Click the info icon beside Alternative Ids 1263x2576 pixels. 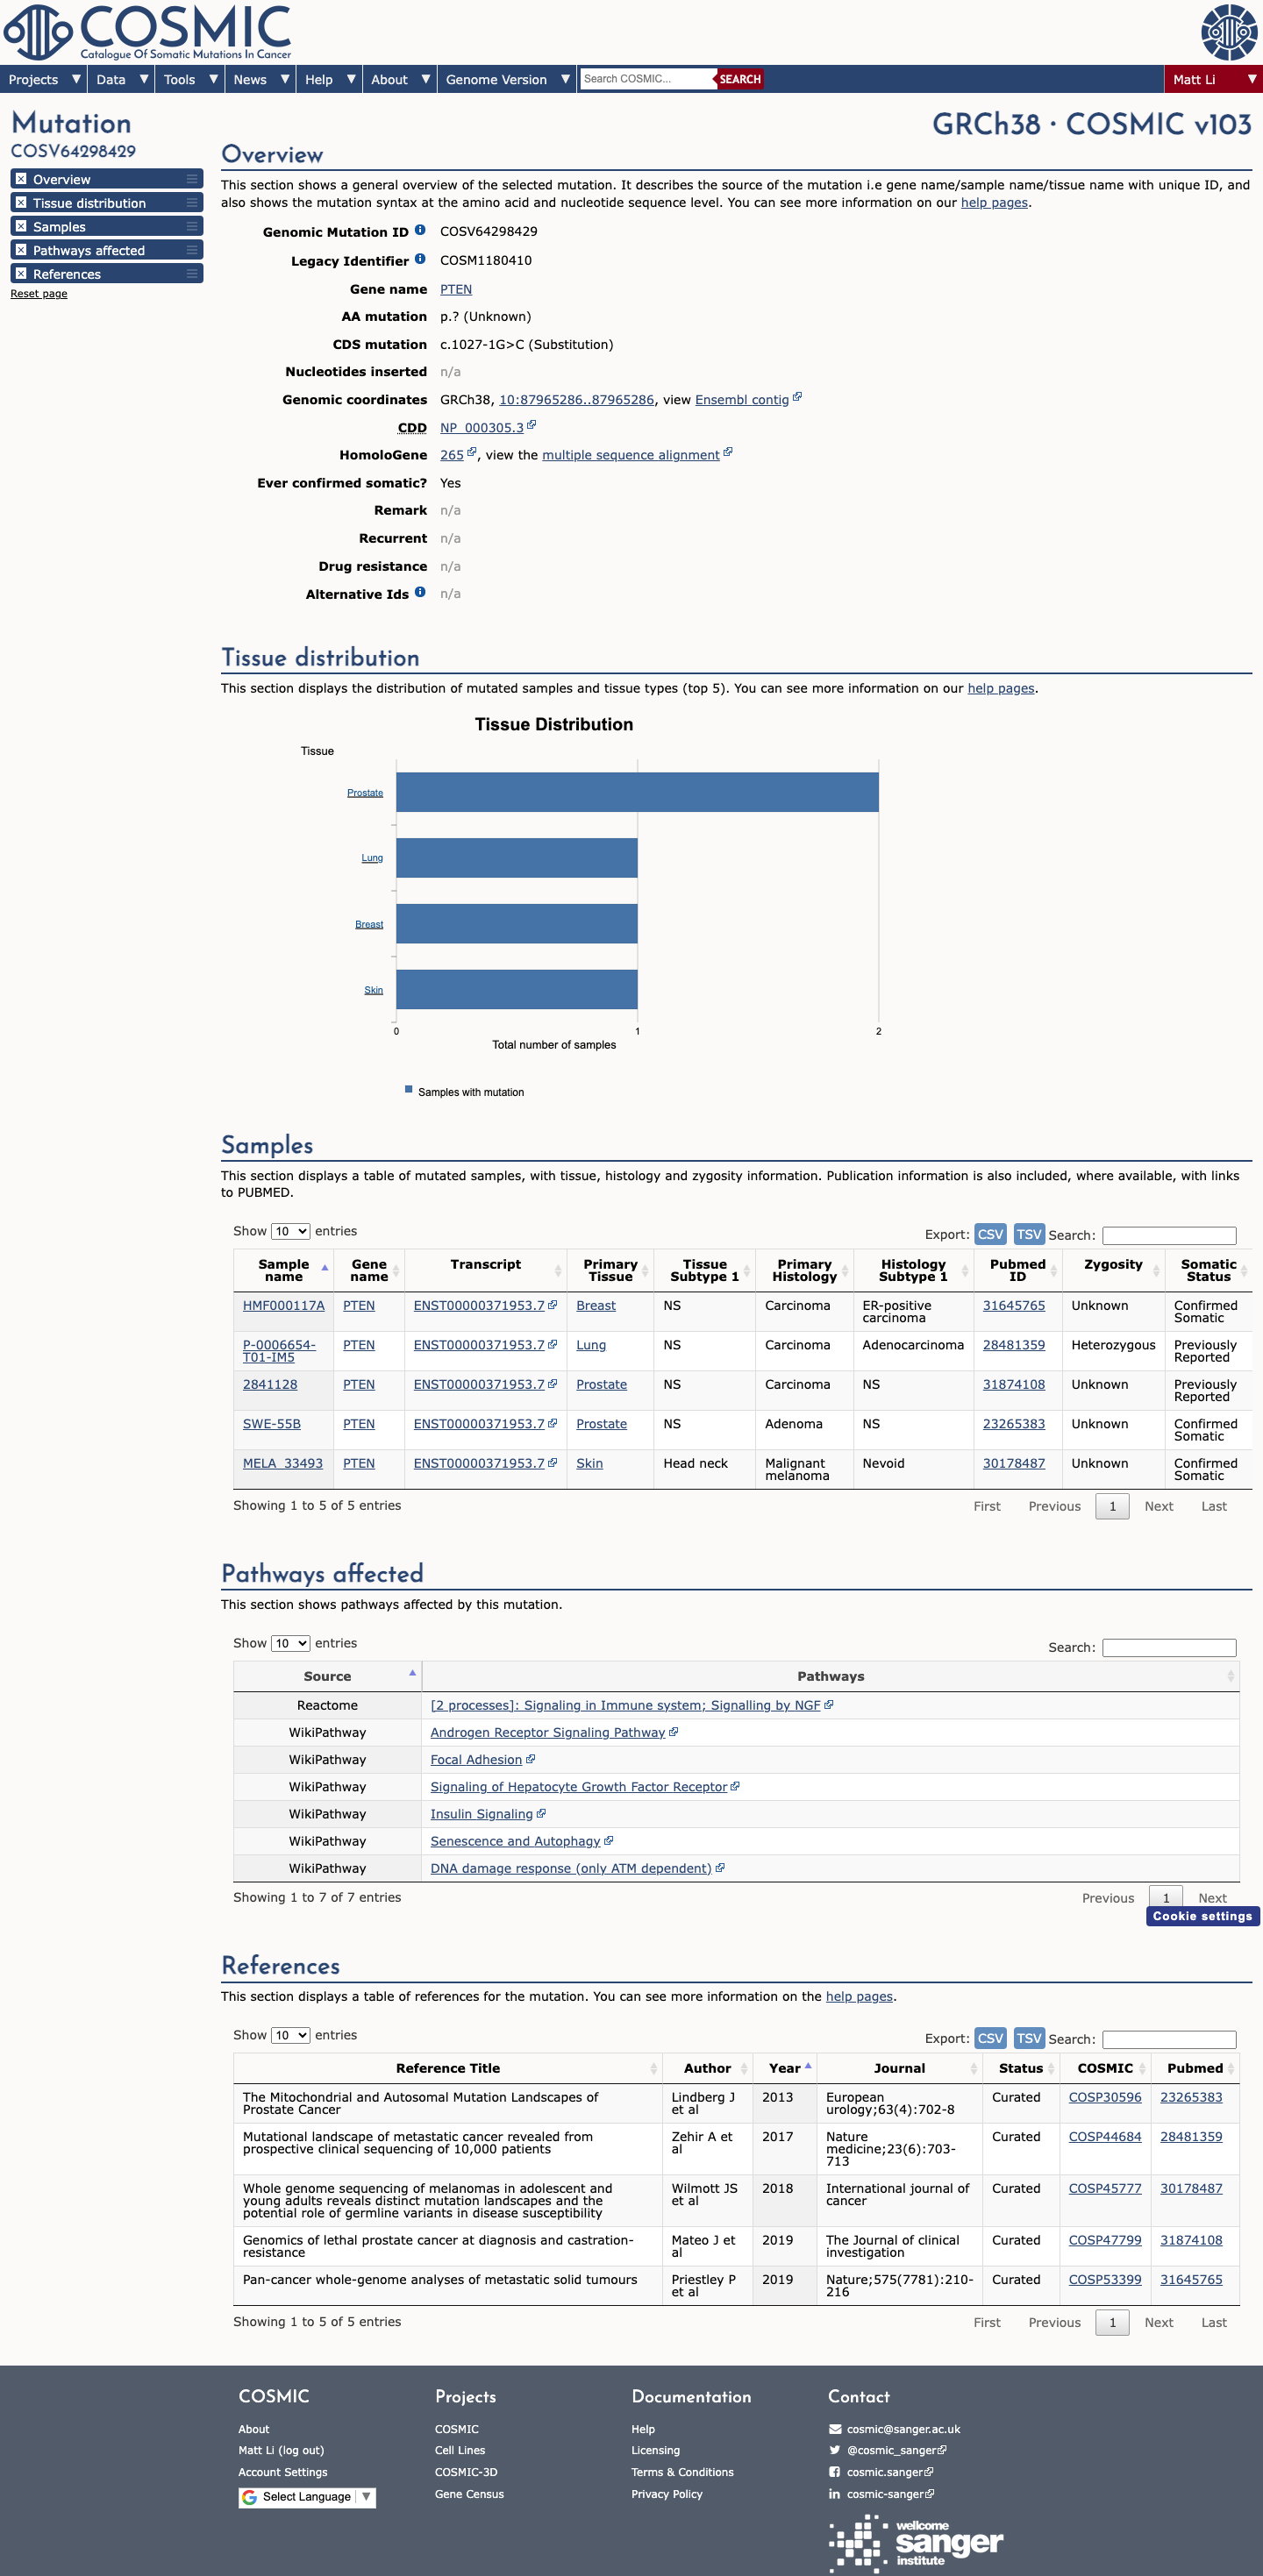420,592
